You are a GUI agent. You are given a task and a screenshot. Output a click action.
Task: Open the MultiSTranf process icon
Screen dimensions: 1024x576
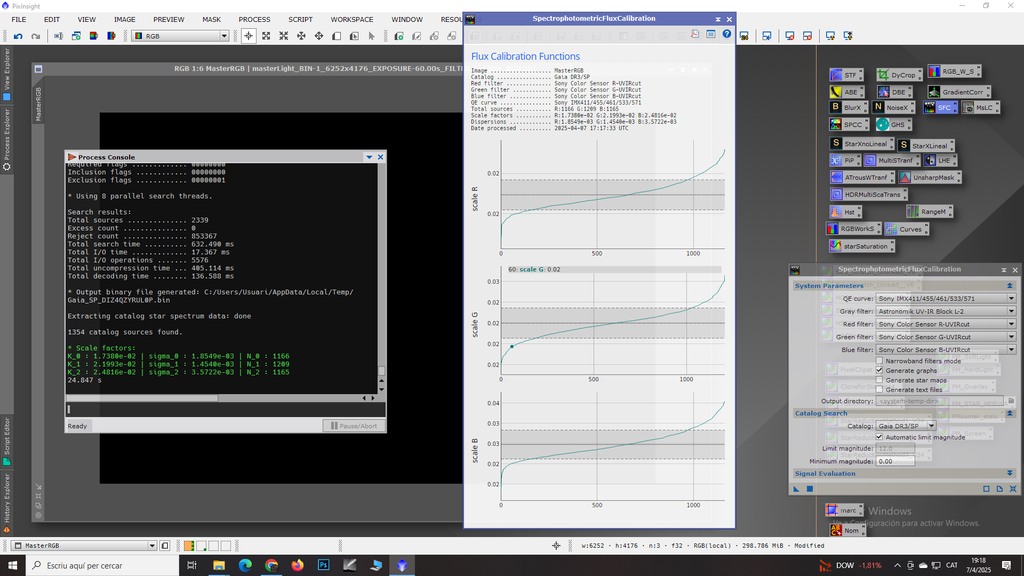891,160
